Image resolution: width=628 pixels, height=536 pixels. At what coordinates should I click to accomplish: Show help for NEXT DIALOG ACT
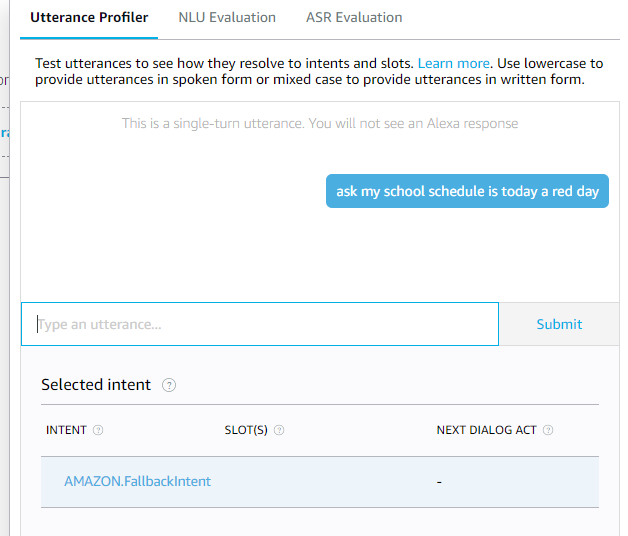point(548,431)
